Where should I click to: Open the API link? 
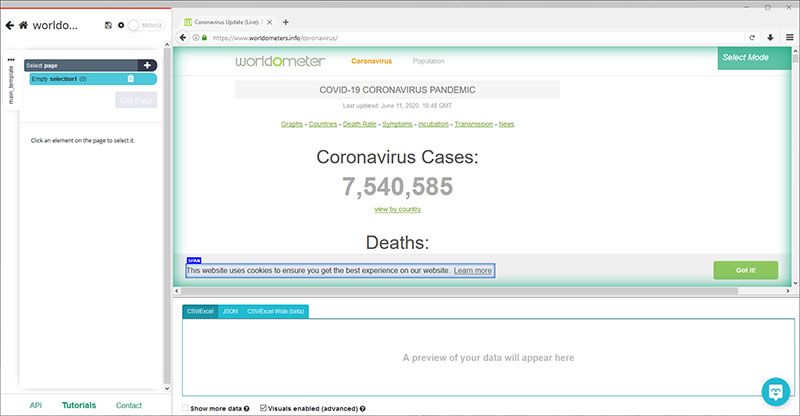[36, 405]
